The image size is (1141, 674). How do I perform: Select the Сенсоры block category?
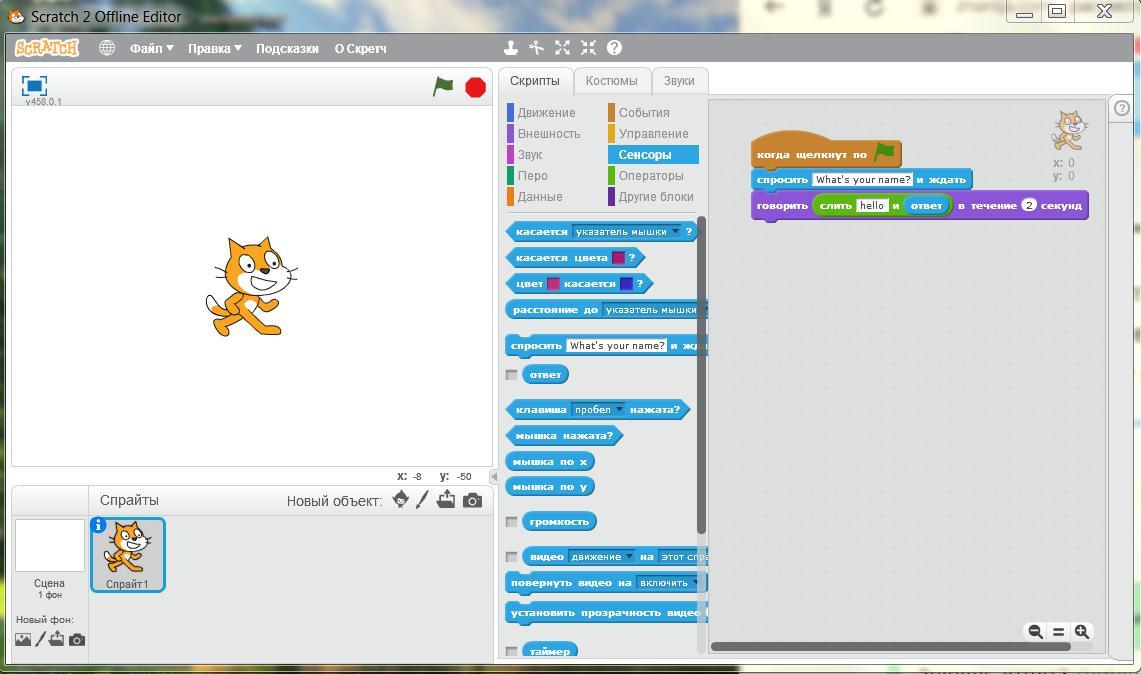pyautogui.click(x=653, y=155)
